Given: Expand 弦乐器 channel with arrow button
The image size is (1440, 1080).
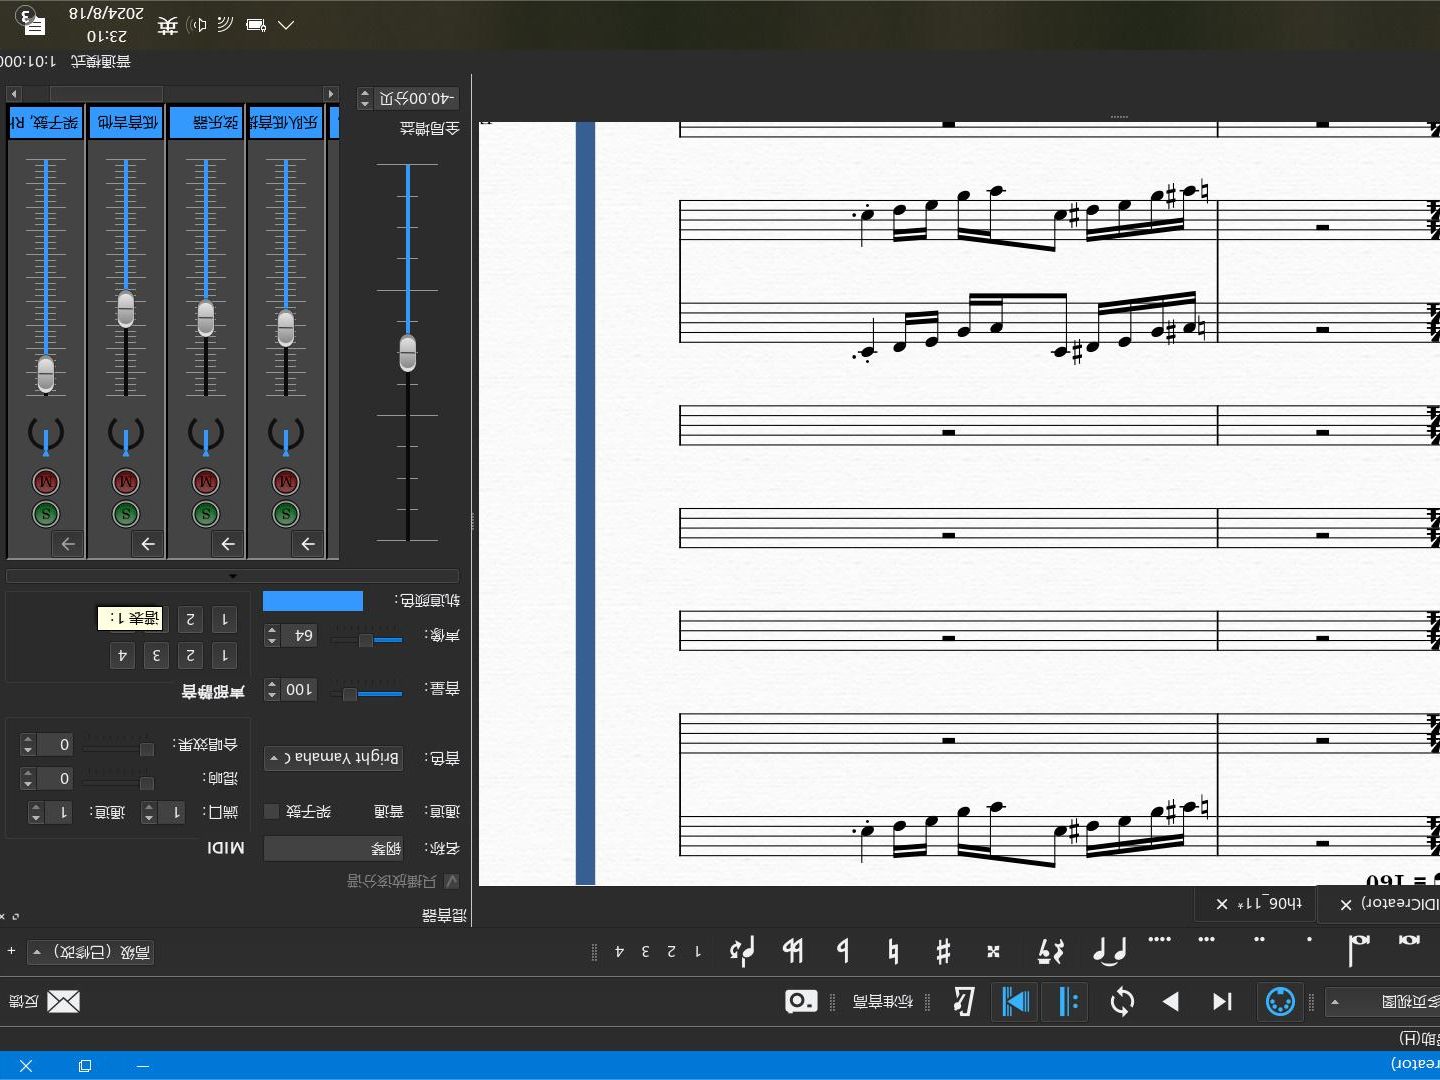Looking at the screenshot, I should pos(227,544).
